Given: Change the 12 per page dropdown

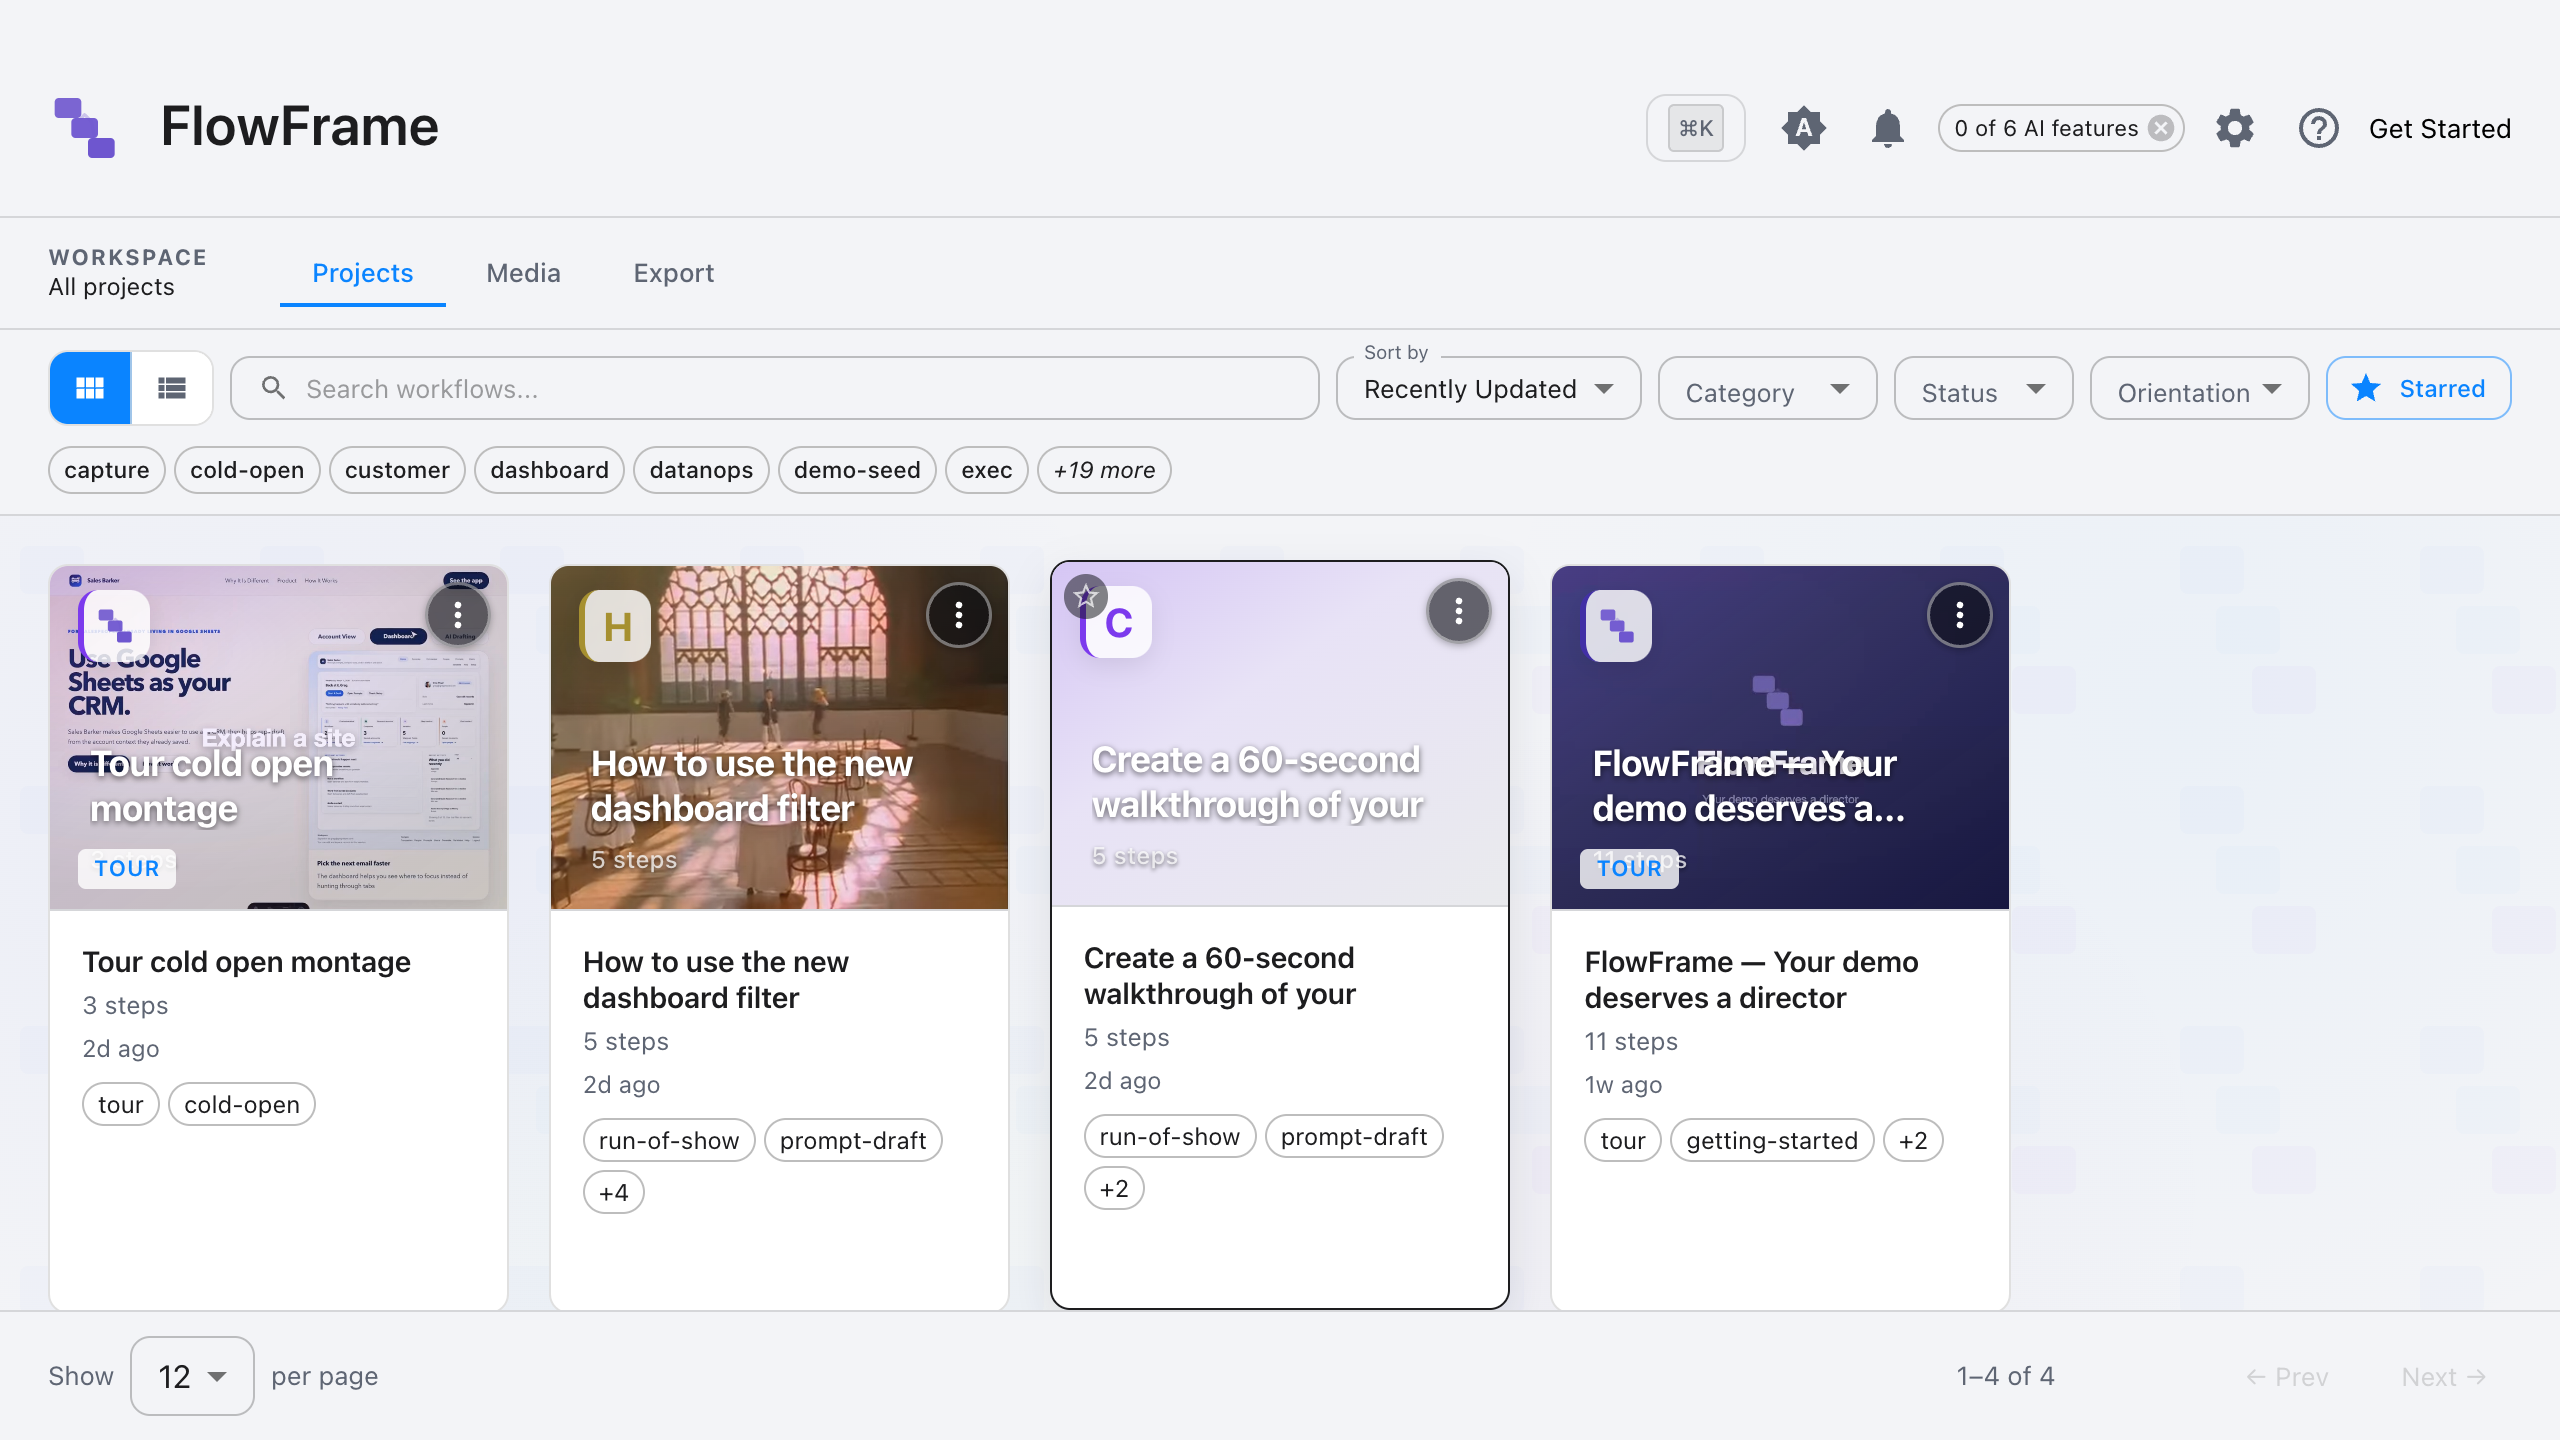Looking at the screenshot, I should [192, 1376].
